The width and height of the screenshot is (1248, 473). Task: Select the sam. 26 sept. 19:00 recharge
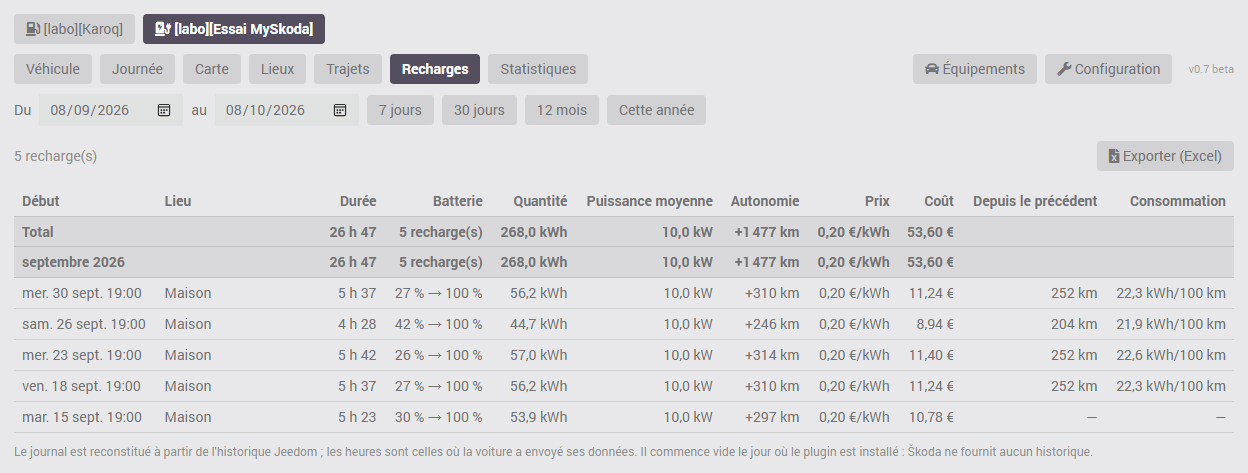[x=624, y=324]
